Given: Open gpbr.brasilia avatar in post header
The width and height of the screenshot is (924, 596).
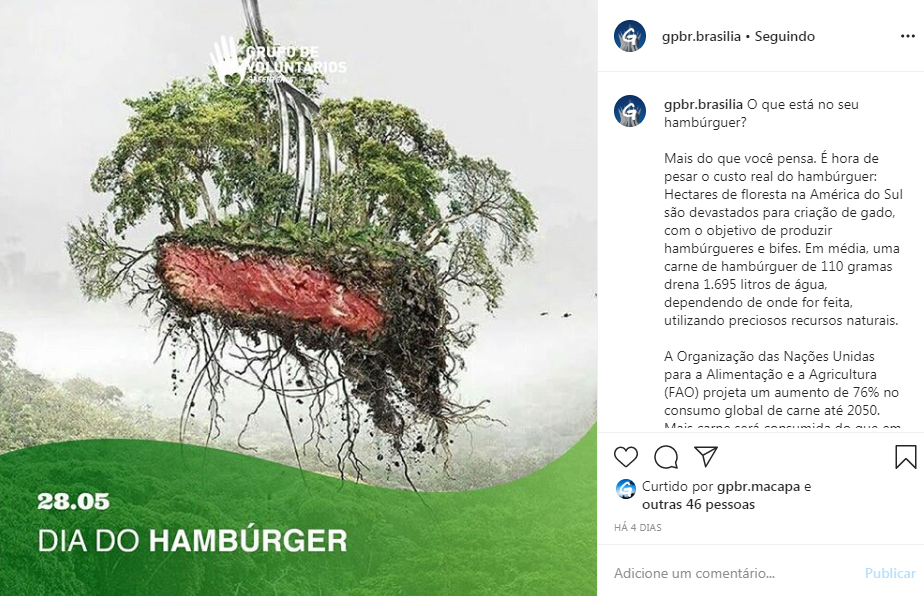Looking at the screenshot, I should point(630,36).
